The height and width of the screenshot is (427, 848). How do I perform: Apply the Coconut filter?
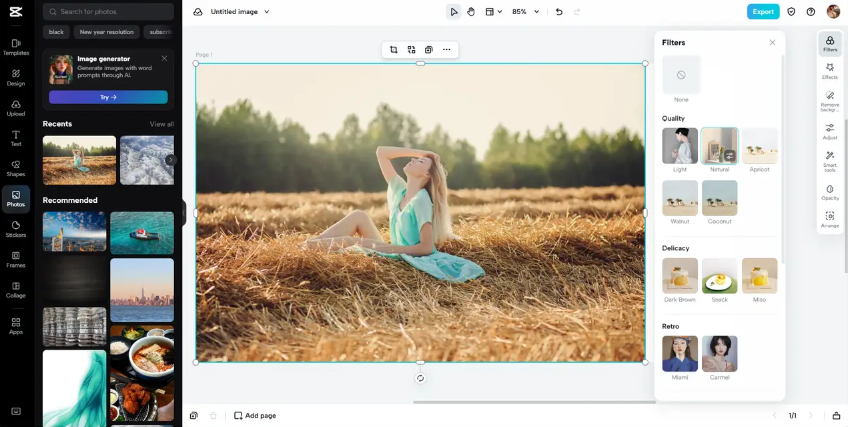pos(719,198)
